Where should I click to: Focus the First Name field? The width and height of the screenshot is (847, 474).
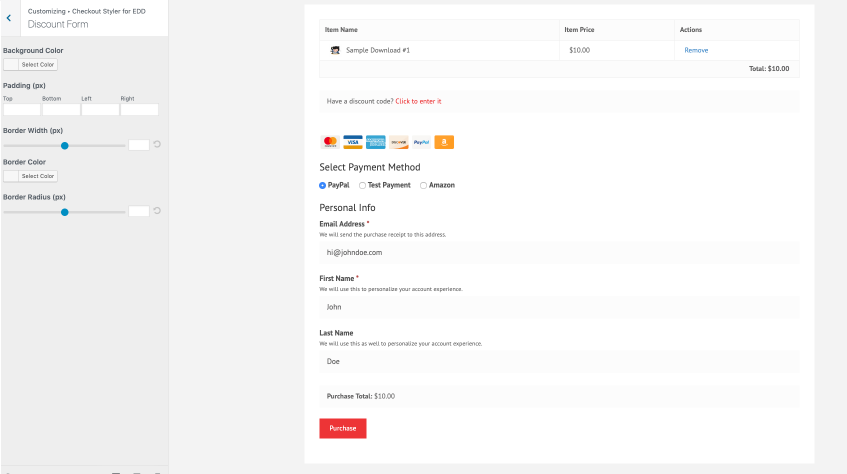559,307
